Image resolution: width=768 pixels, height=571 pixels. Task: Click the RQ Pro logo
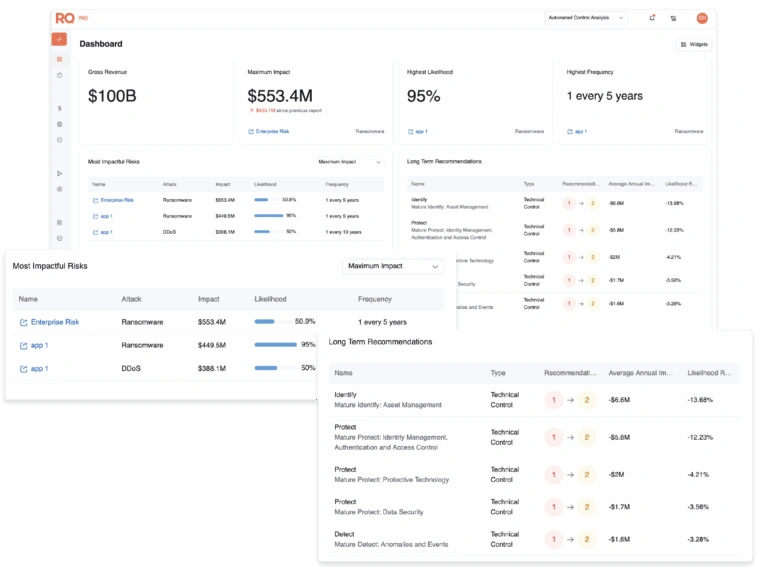(x=68, y=18)
